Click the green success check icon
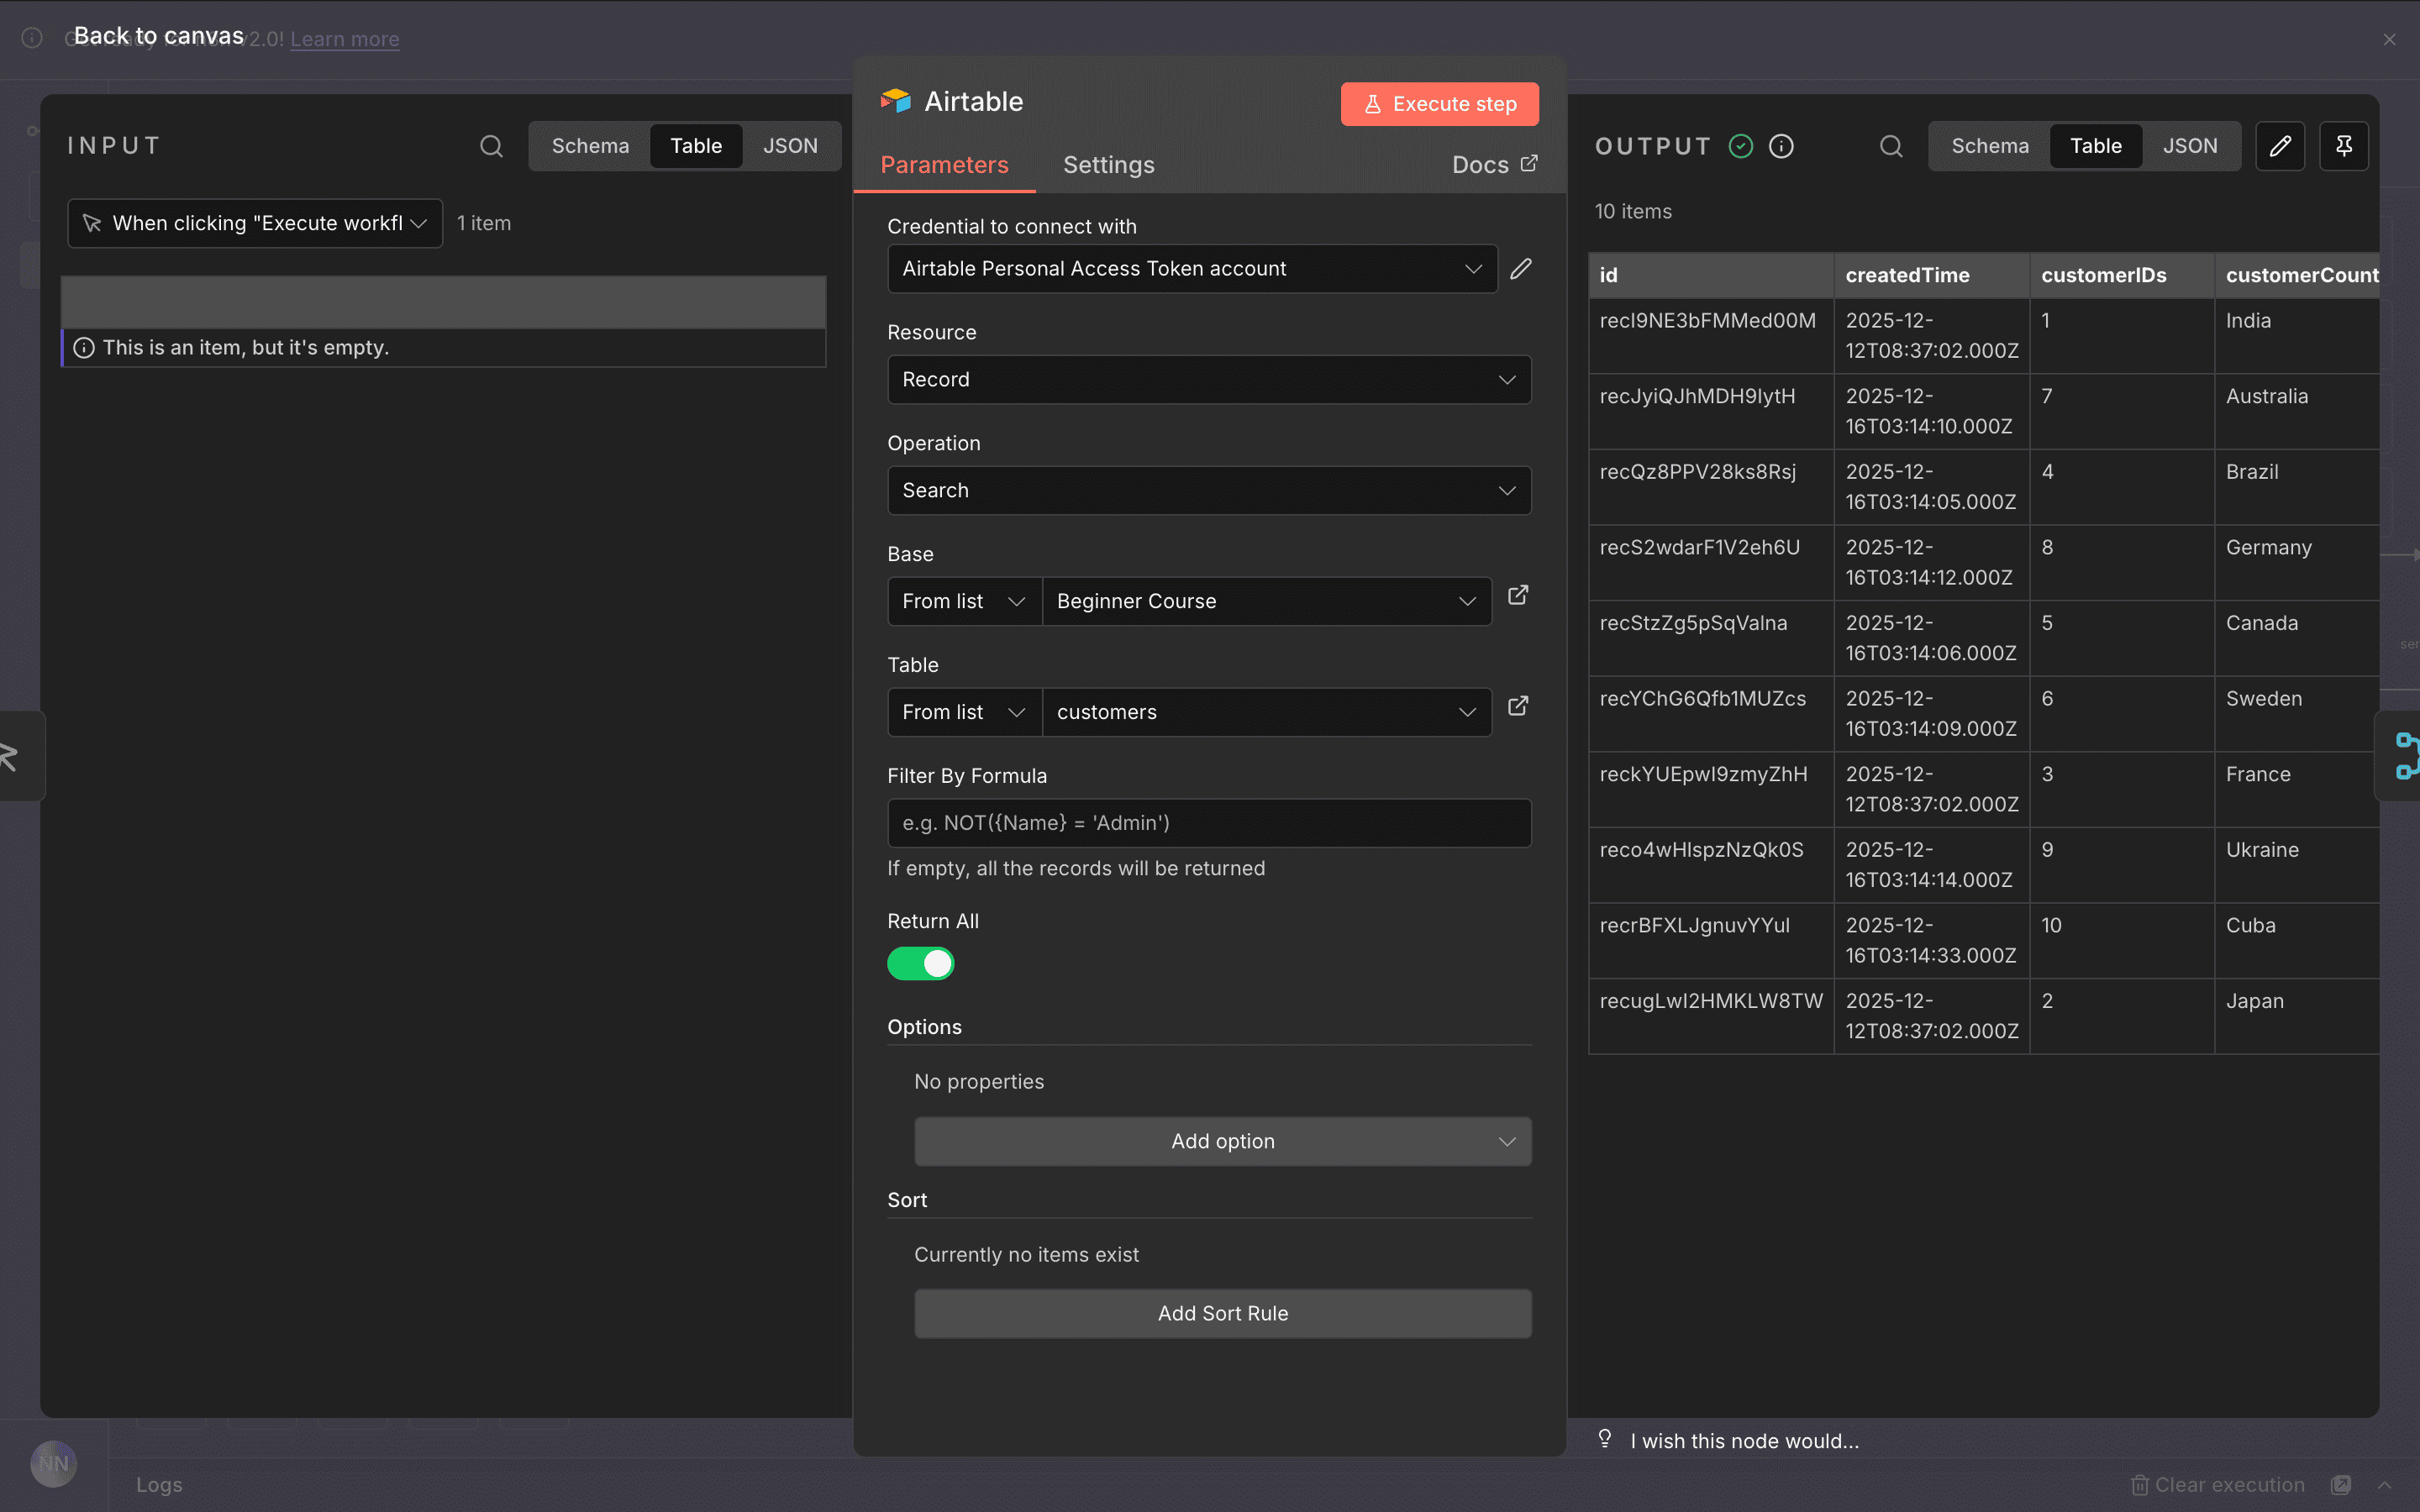 tap(1741, 146)
